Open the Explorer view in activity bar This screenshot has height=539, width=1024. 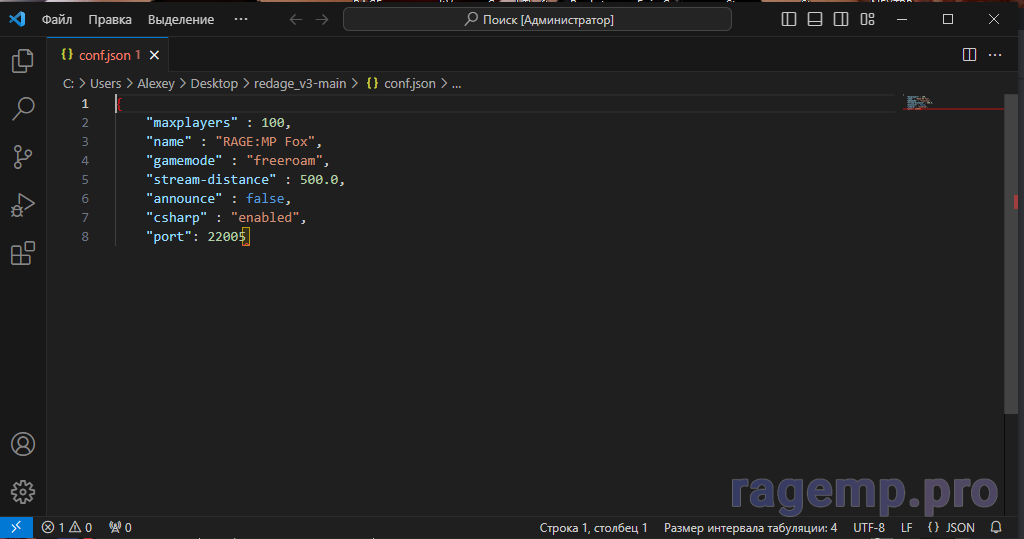pyautogui.click(x=22, y=61)
